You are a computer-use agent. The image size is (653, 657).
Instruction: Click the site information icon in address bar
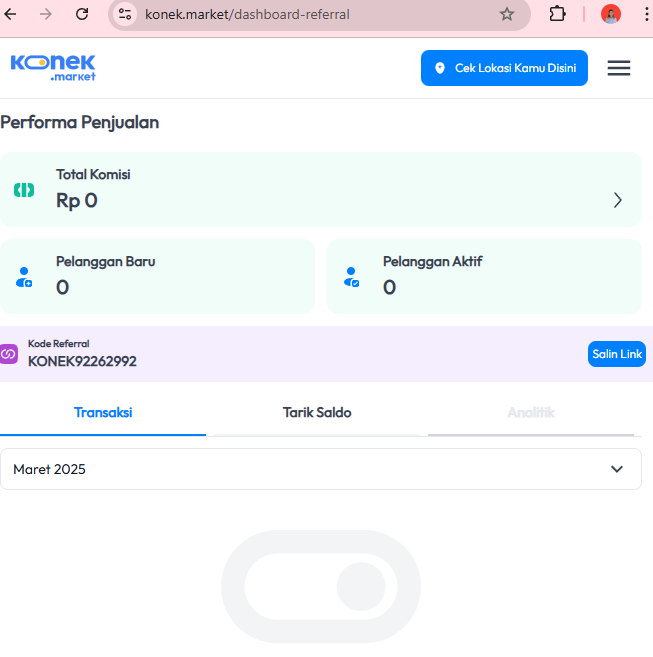tap(124, 14)
